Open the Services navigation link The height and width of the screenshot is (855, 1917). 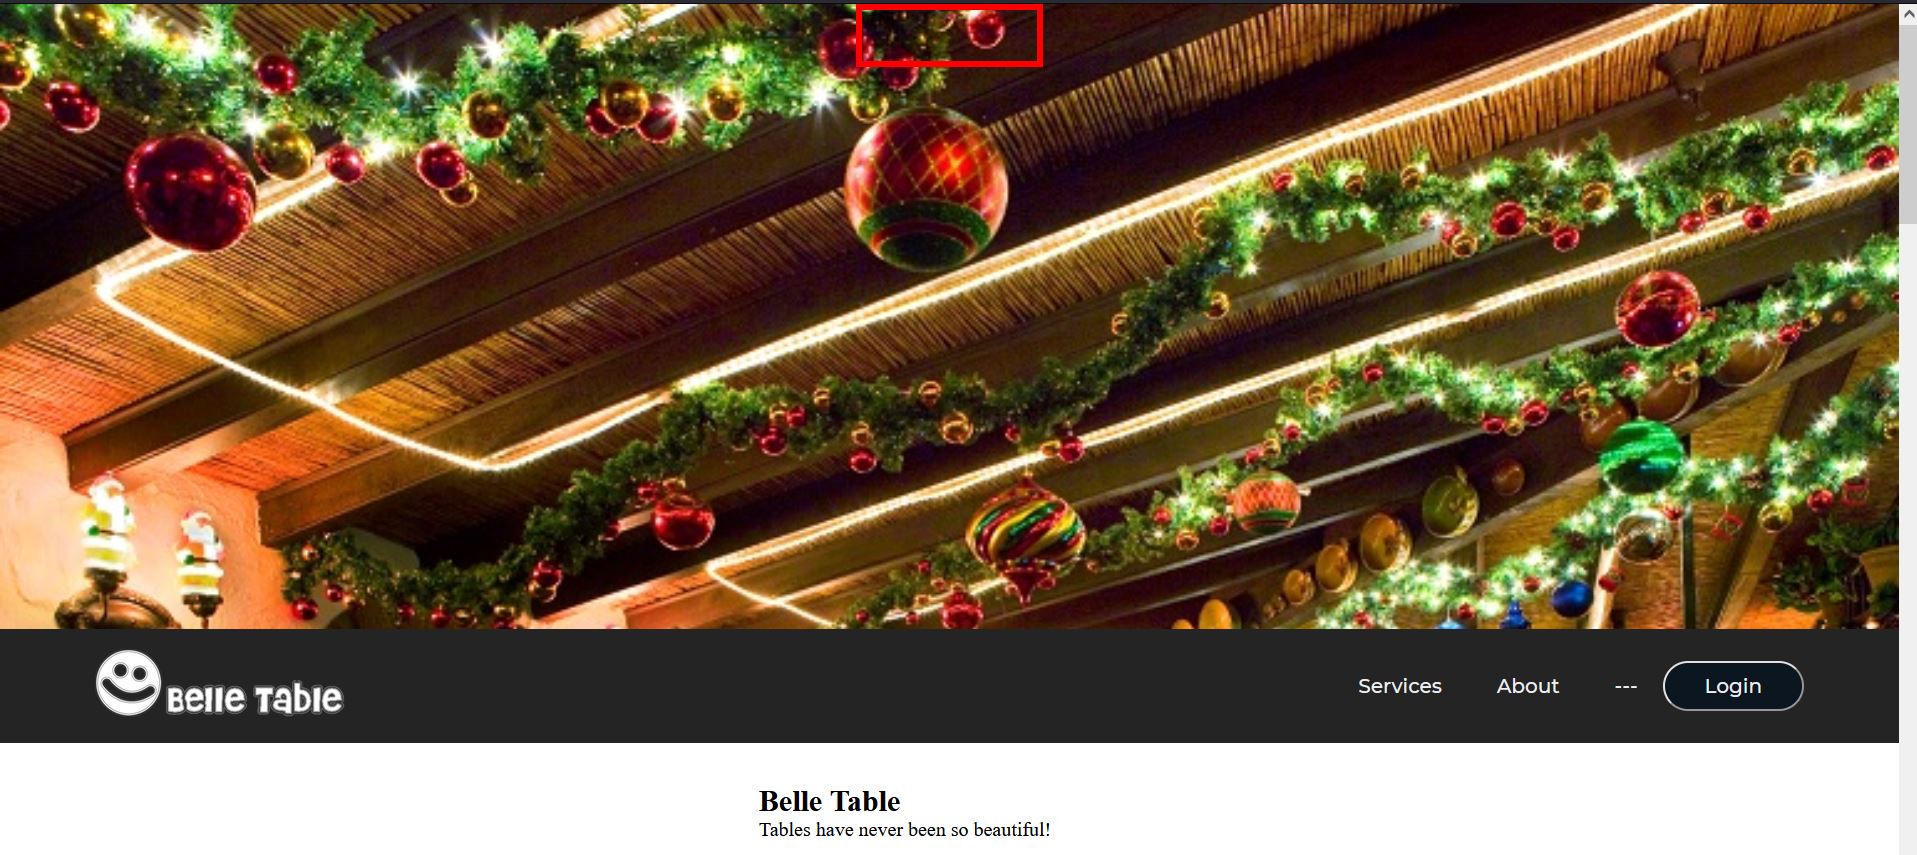click(x=1399, y=686)
